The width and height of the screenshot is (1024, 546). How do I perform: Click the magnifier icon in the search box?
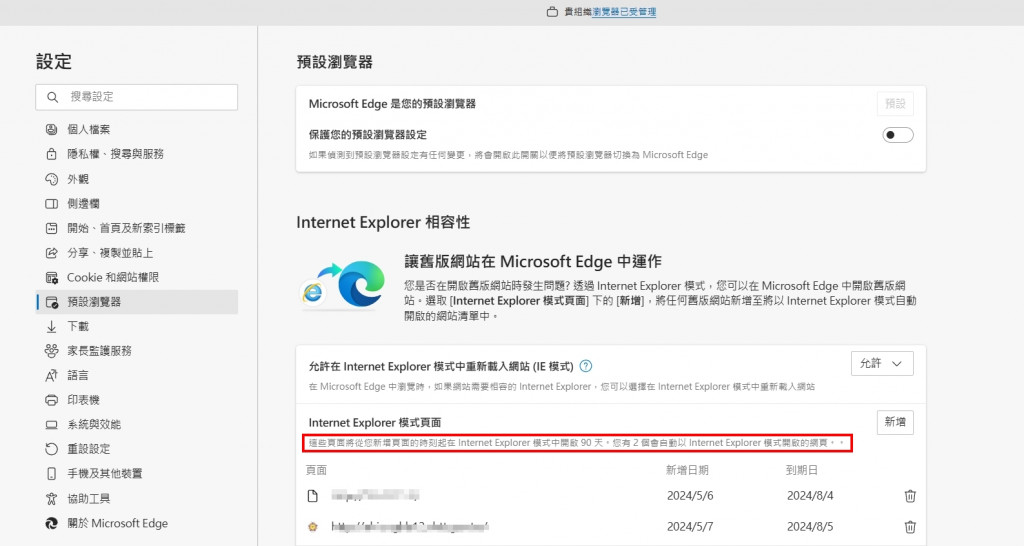tap(52, 97)
